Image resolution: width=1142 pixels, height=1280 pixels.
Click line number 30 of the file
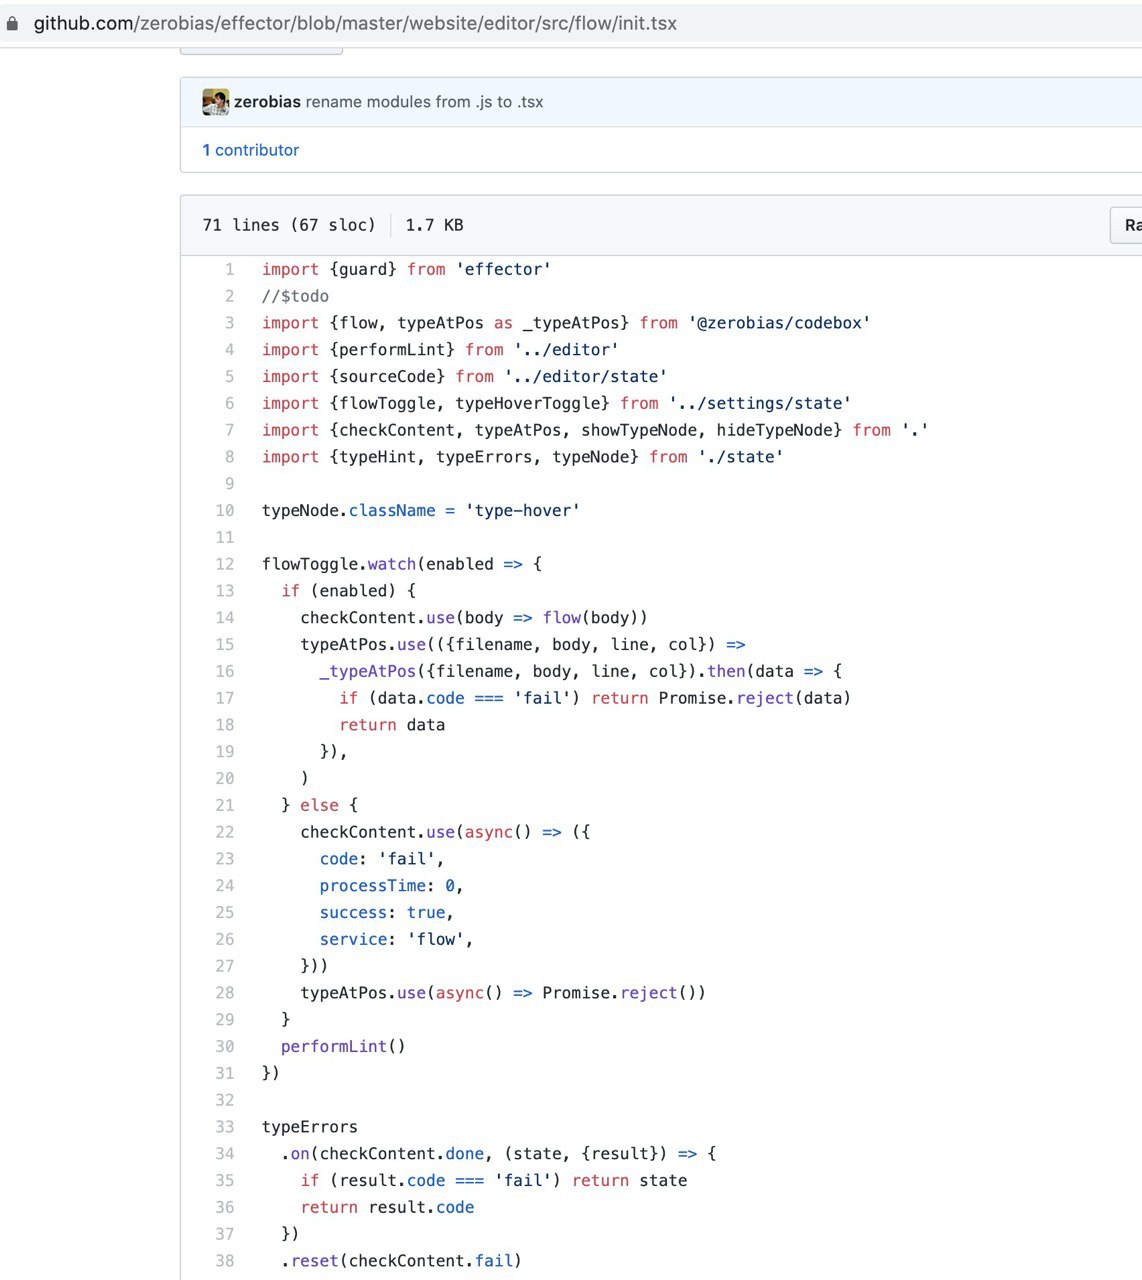225,1046
